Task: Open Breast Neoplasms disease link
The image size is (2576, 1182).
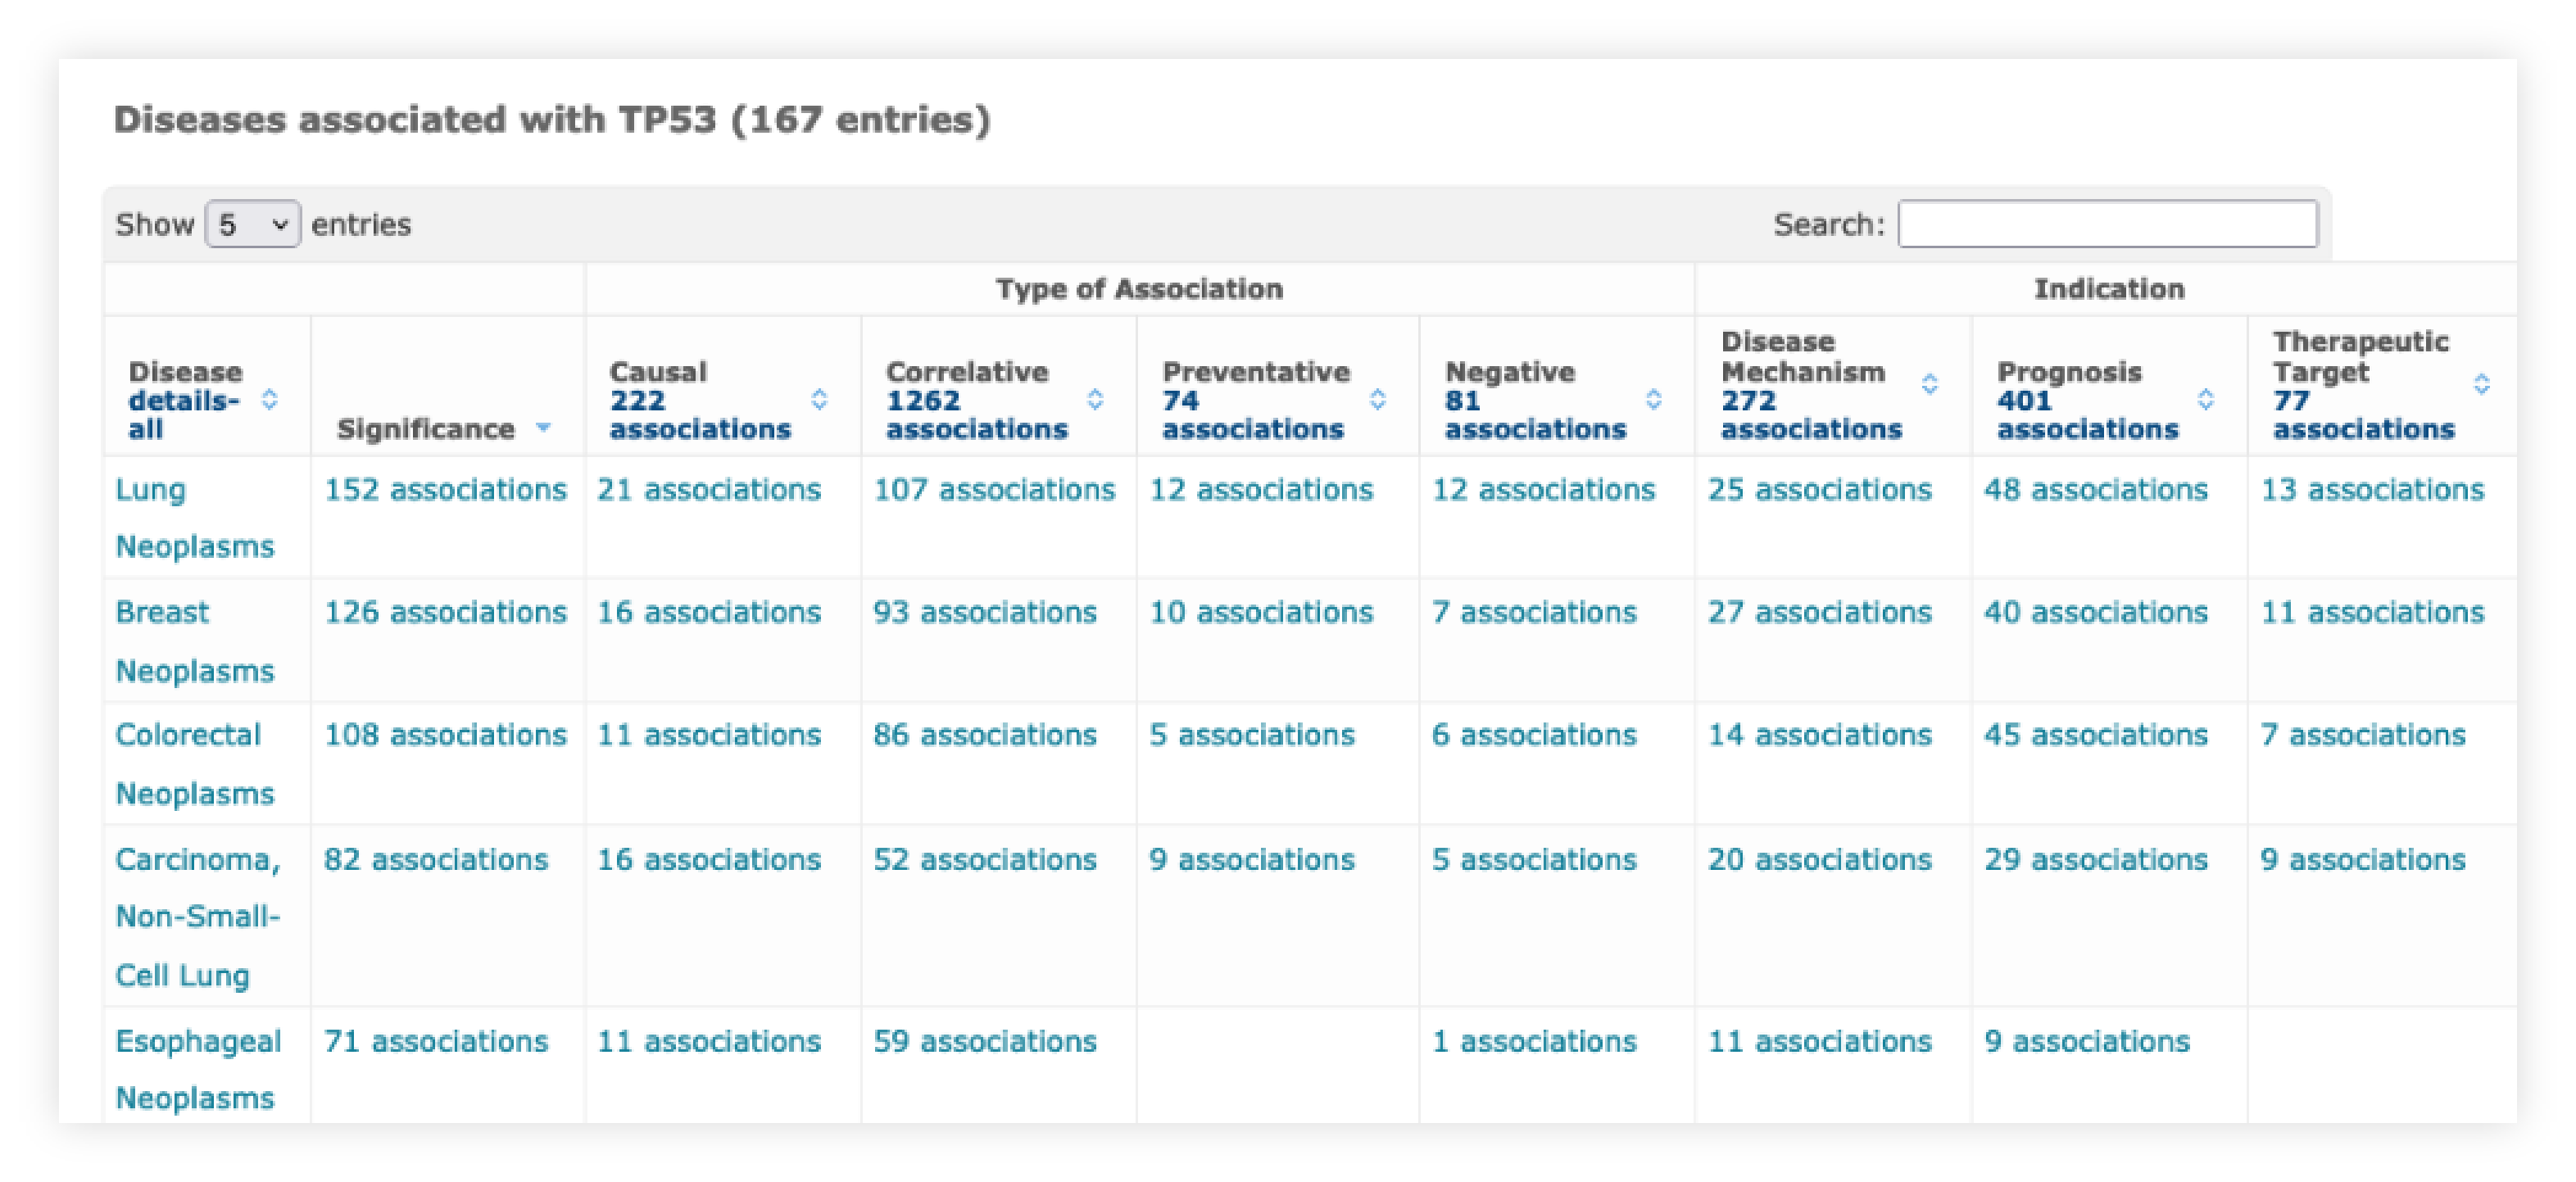Action: point(195,641)
